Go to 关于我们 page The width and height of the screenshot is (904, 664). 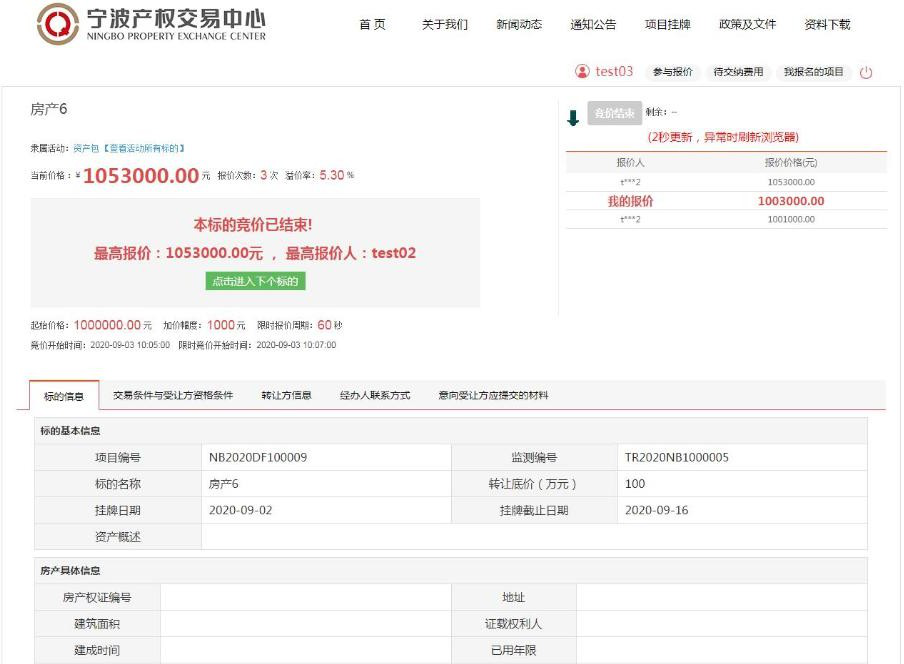[x=444, y=25]
